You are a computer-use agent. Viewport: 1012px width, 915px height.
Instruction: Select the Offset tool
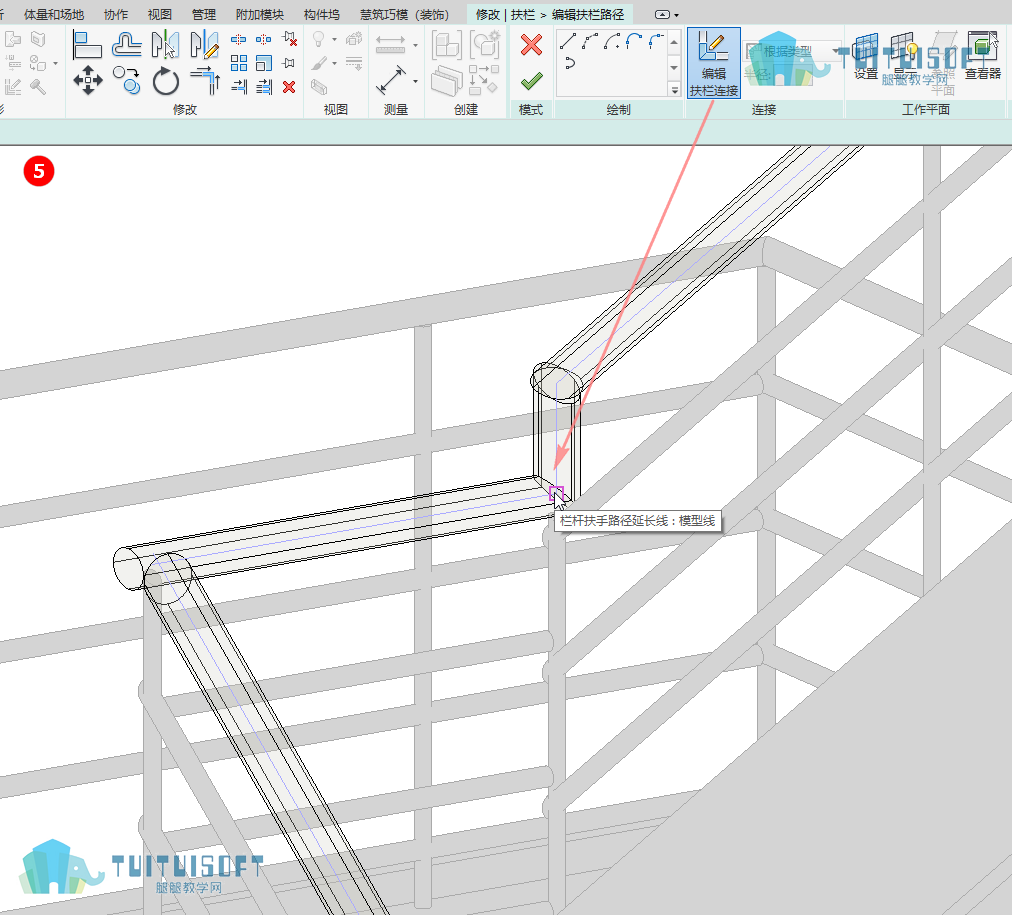126,45
